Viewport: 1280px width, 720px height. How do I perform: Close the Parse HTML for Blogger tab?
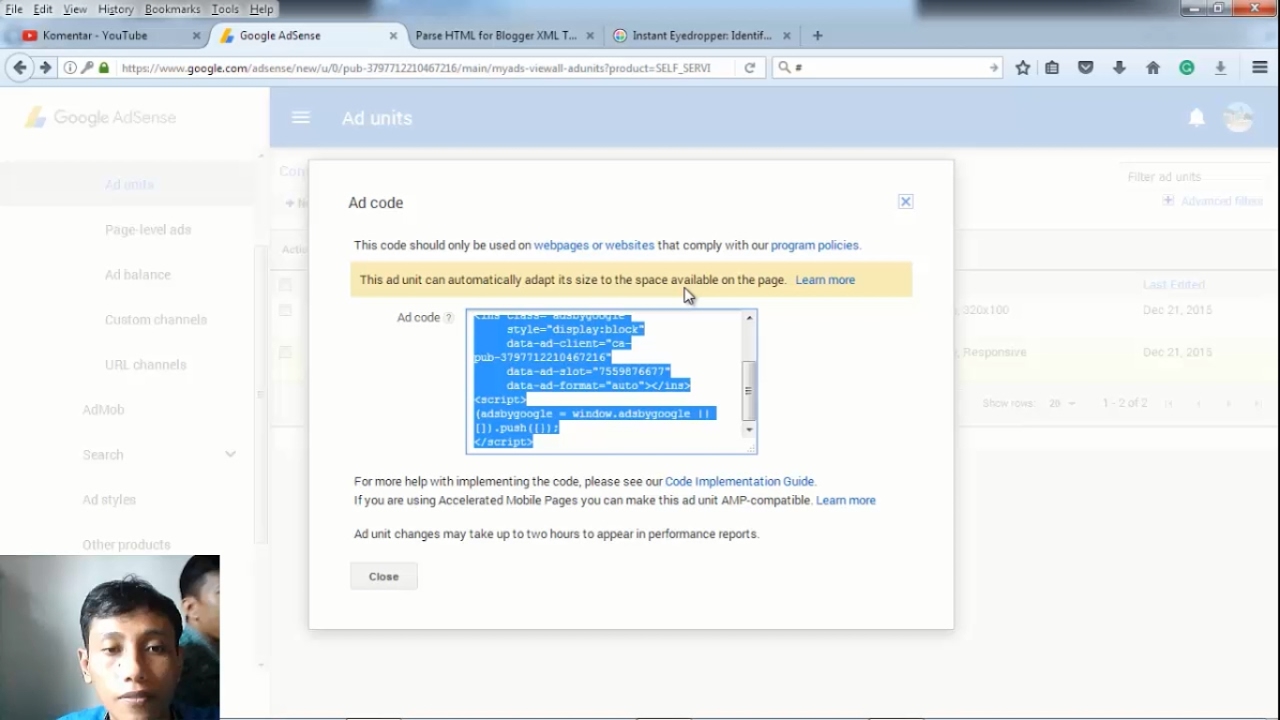pyautogui.click(x=590, y=35)
